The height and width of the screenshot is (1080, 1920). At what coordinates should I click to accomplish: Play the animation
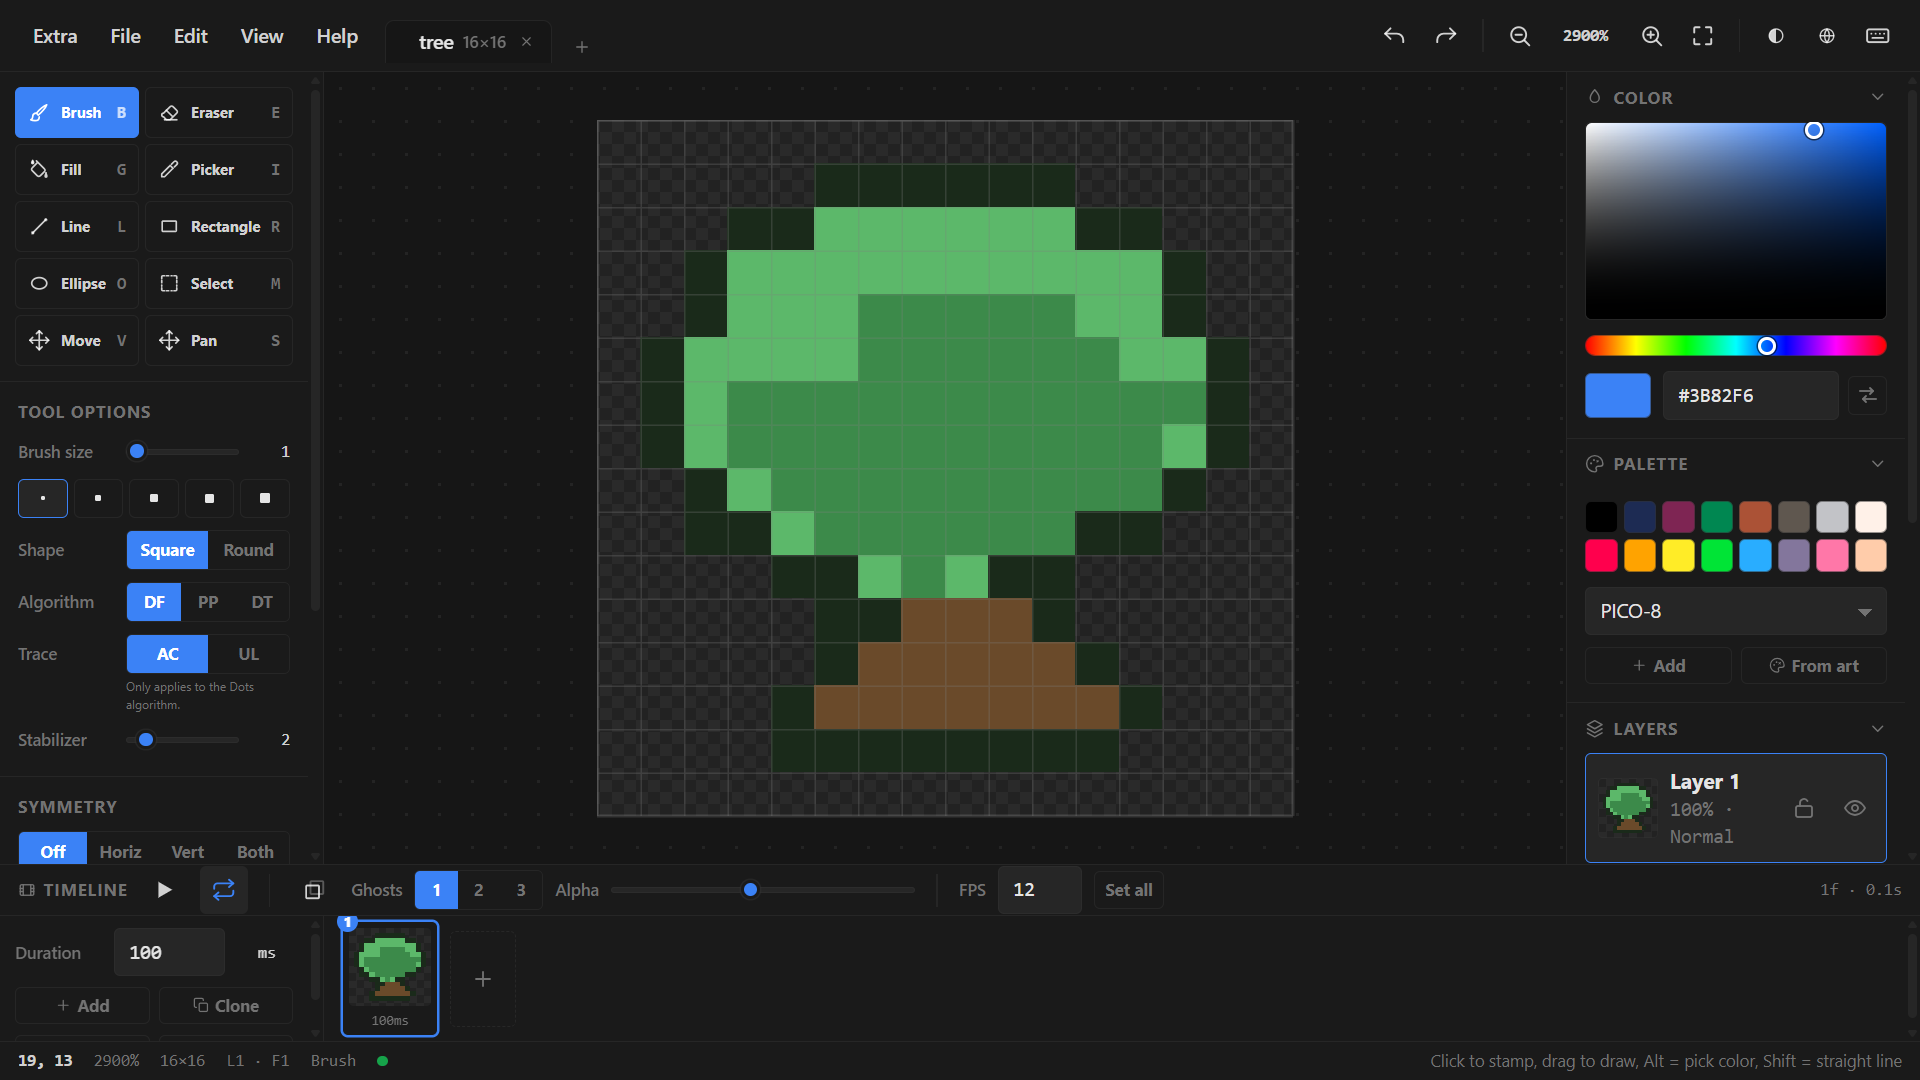(x=165, y=890)
